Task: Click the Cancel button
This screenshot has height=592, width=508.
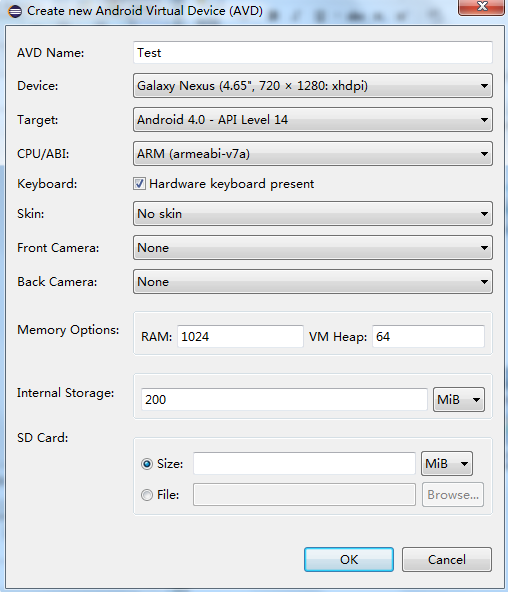Action: point(447,560)
